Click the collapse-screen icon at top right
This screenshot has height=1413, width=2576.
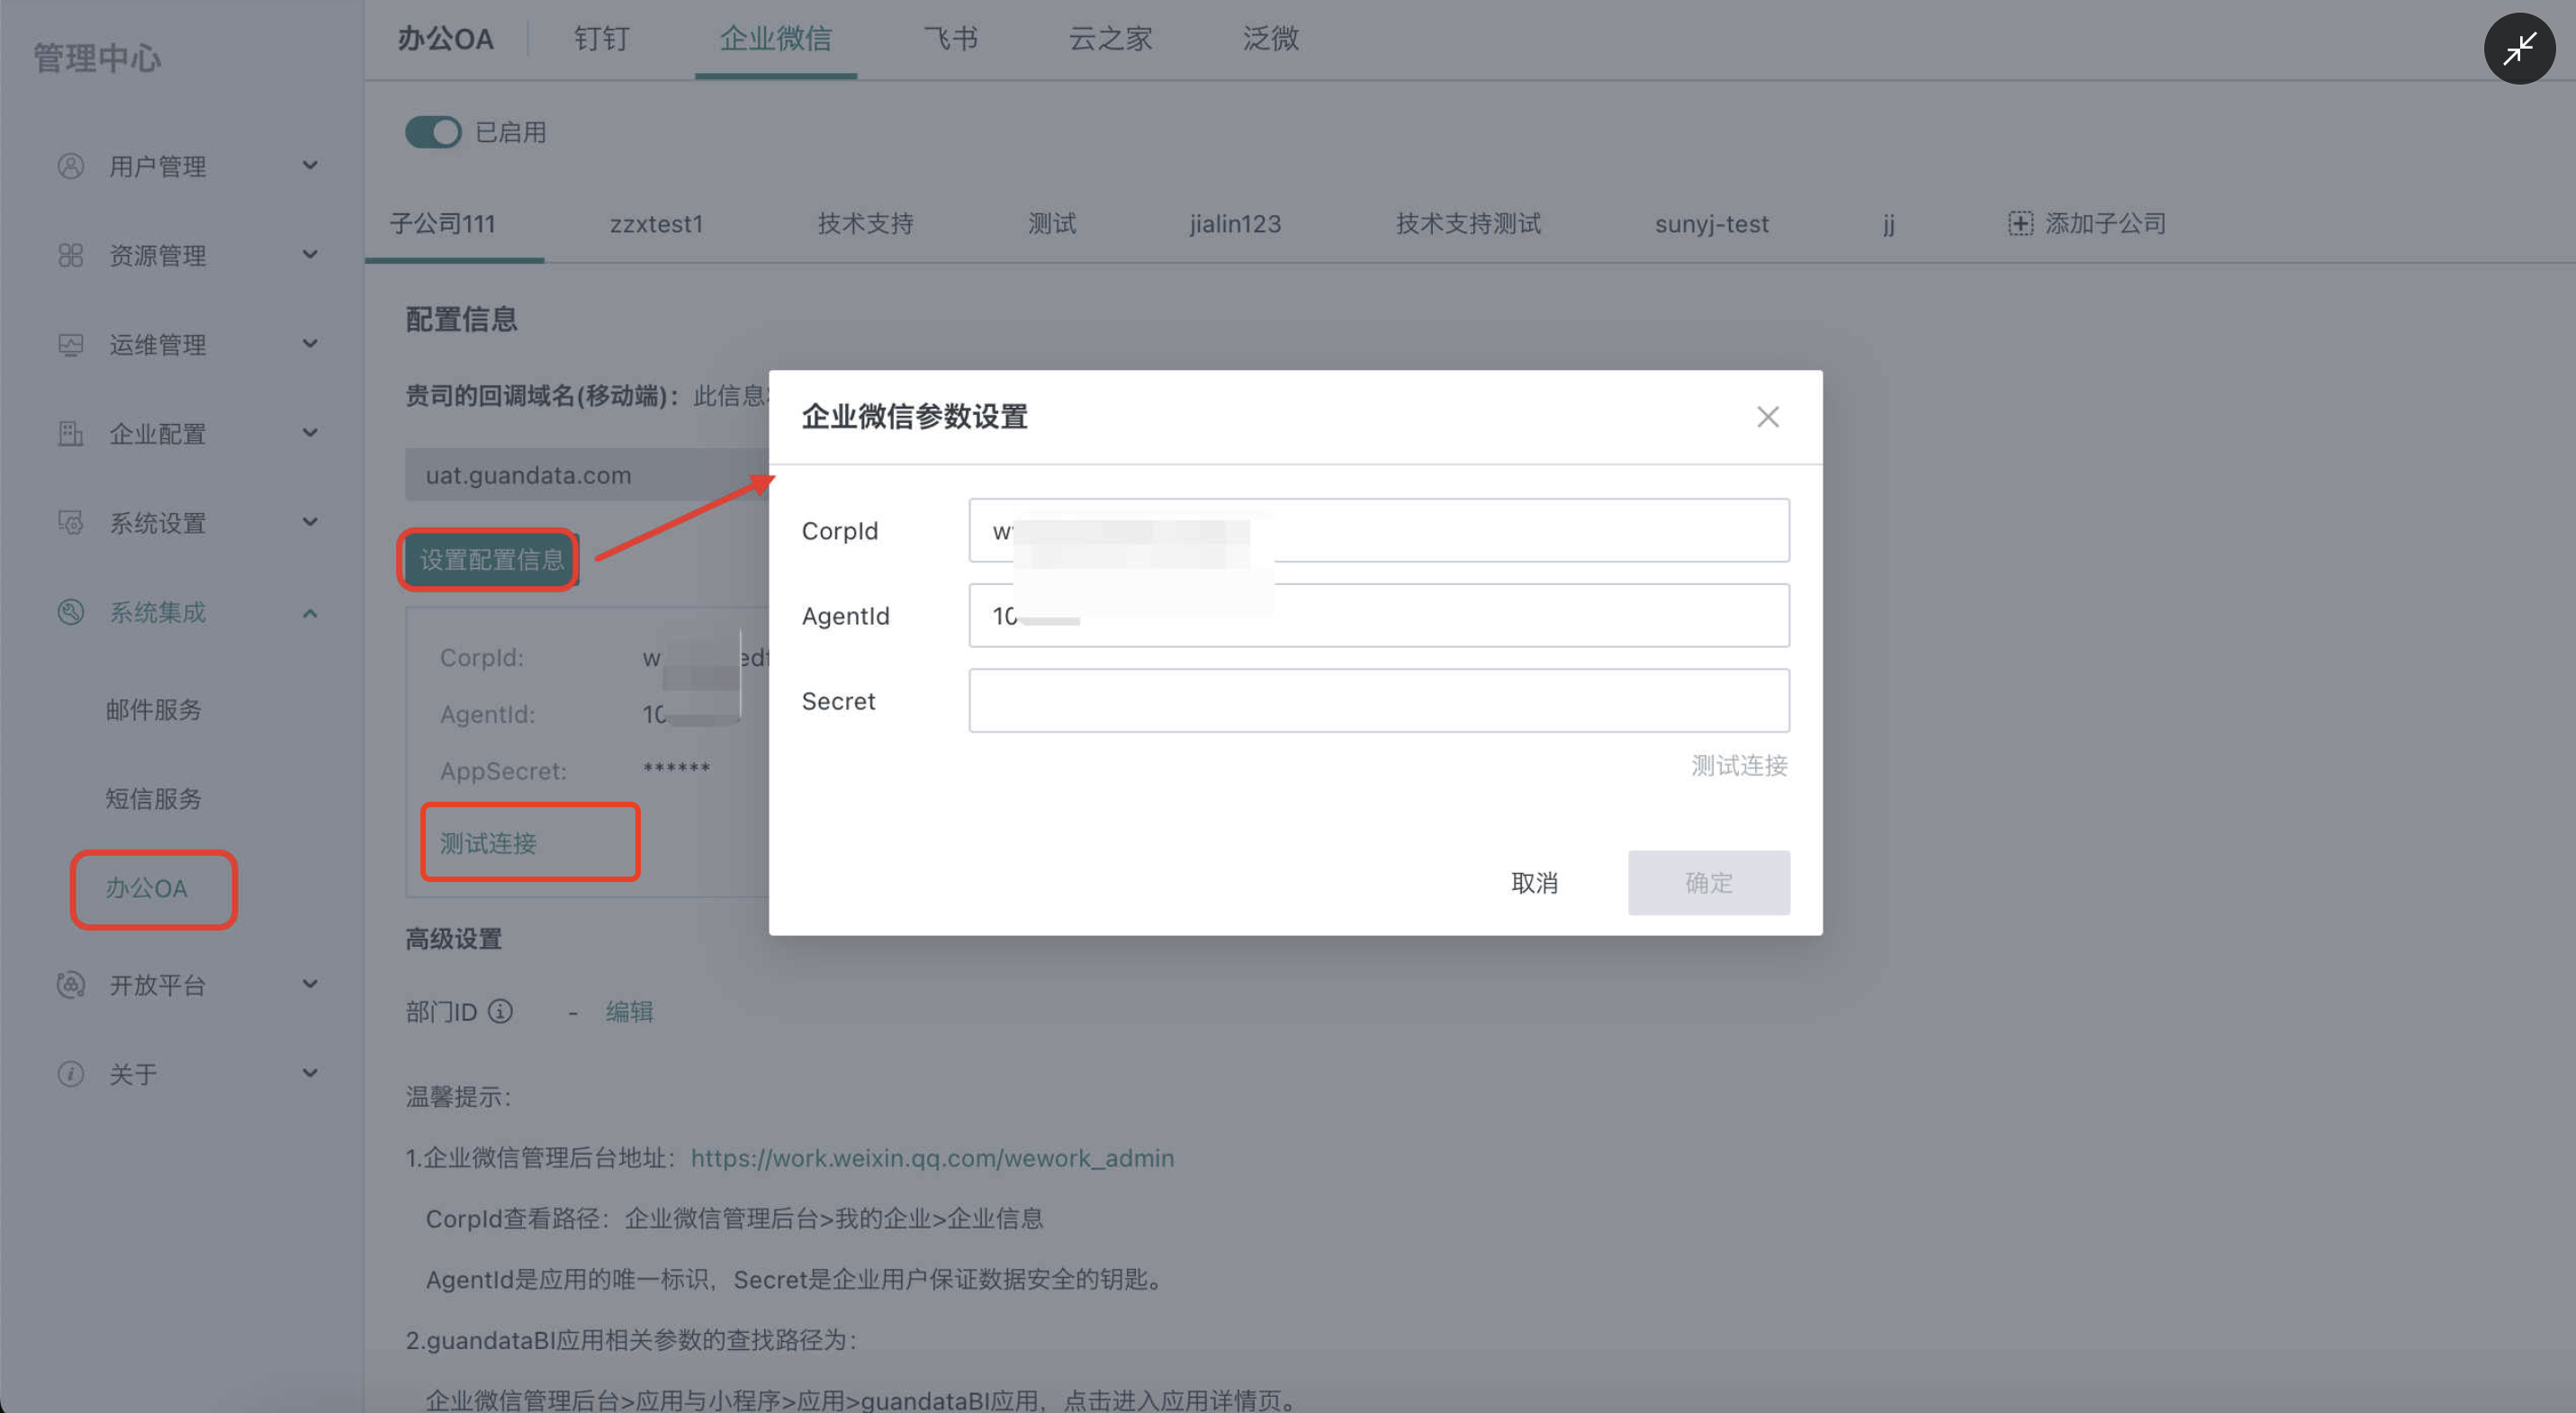click(x=2520, y=48)
